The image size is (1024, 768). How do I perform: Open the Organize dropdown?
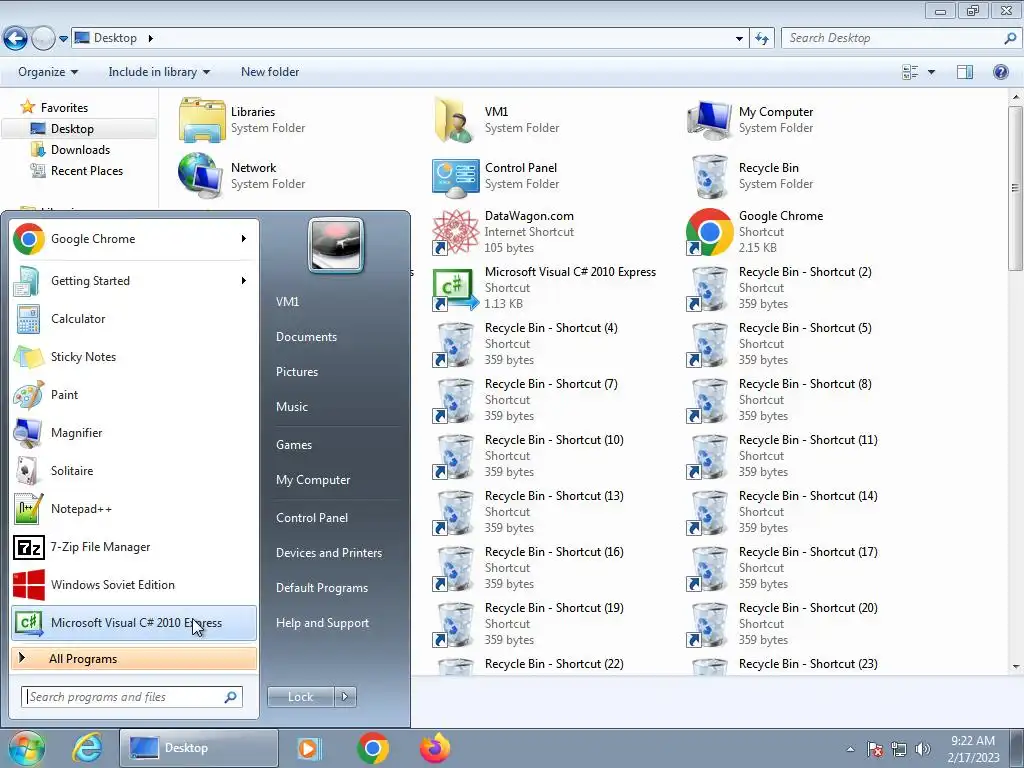(48, 72)
